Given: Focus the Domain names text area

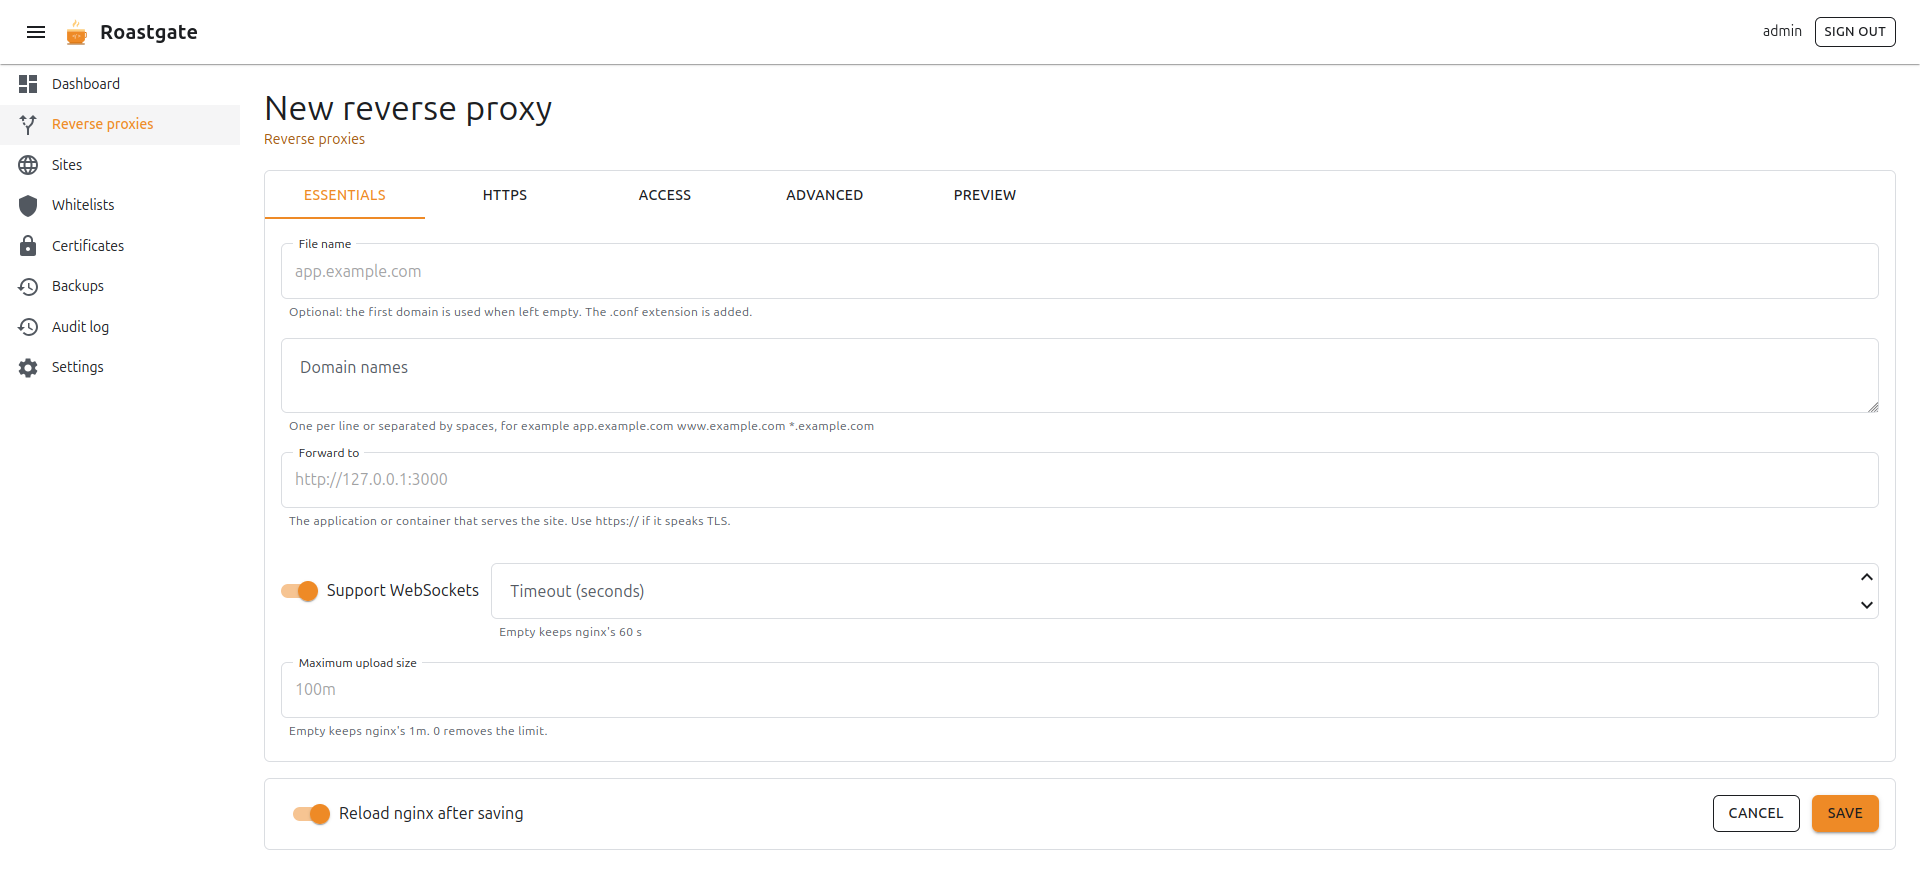Looking at the screenshot, I should click(1080, 376).
